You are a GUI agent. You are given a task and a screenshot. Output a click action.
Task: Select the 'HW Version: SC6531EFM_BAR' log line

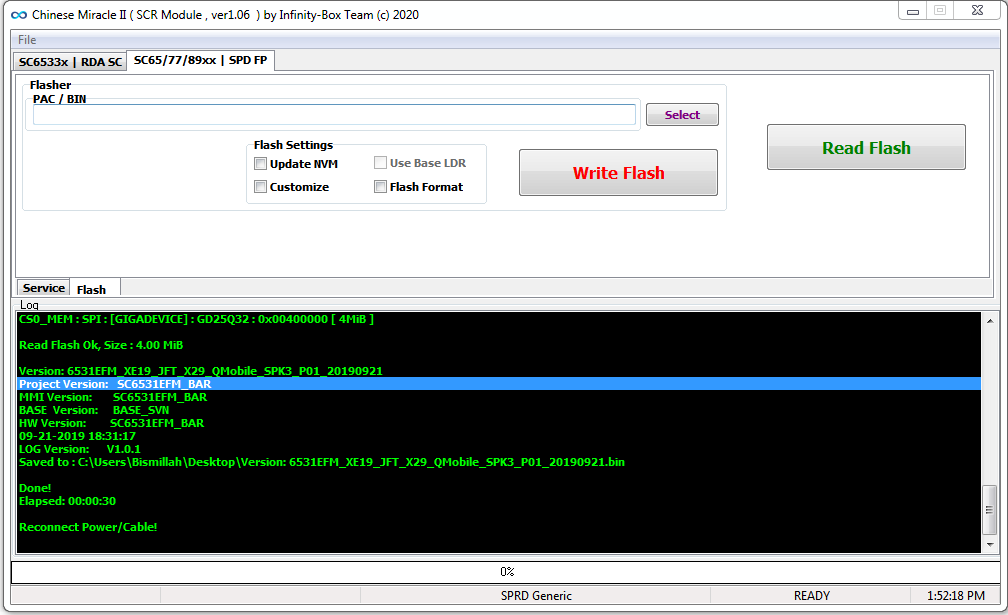pos(111,423)
